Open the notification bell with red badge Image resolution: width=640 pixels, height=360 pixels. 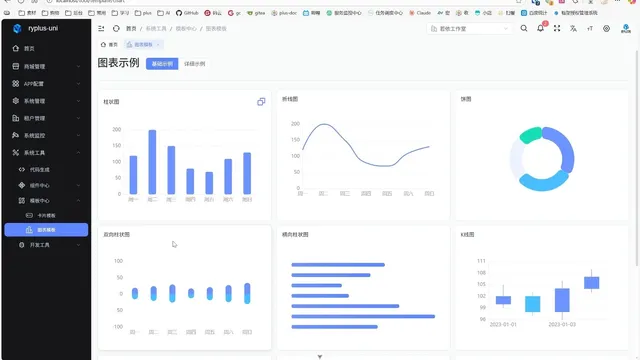click(541, 28)
